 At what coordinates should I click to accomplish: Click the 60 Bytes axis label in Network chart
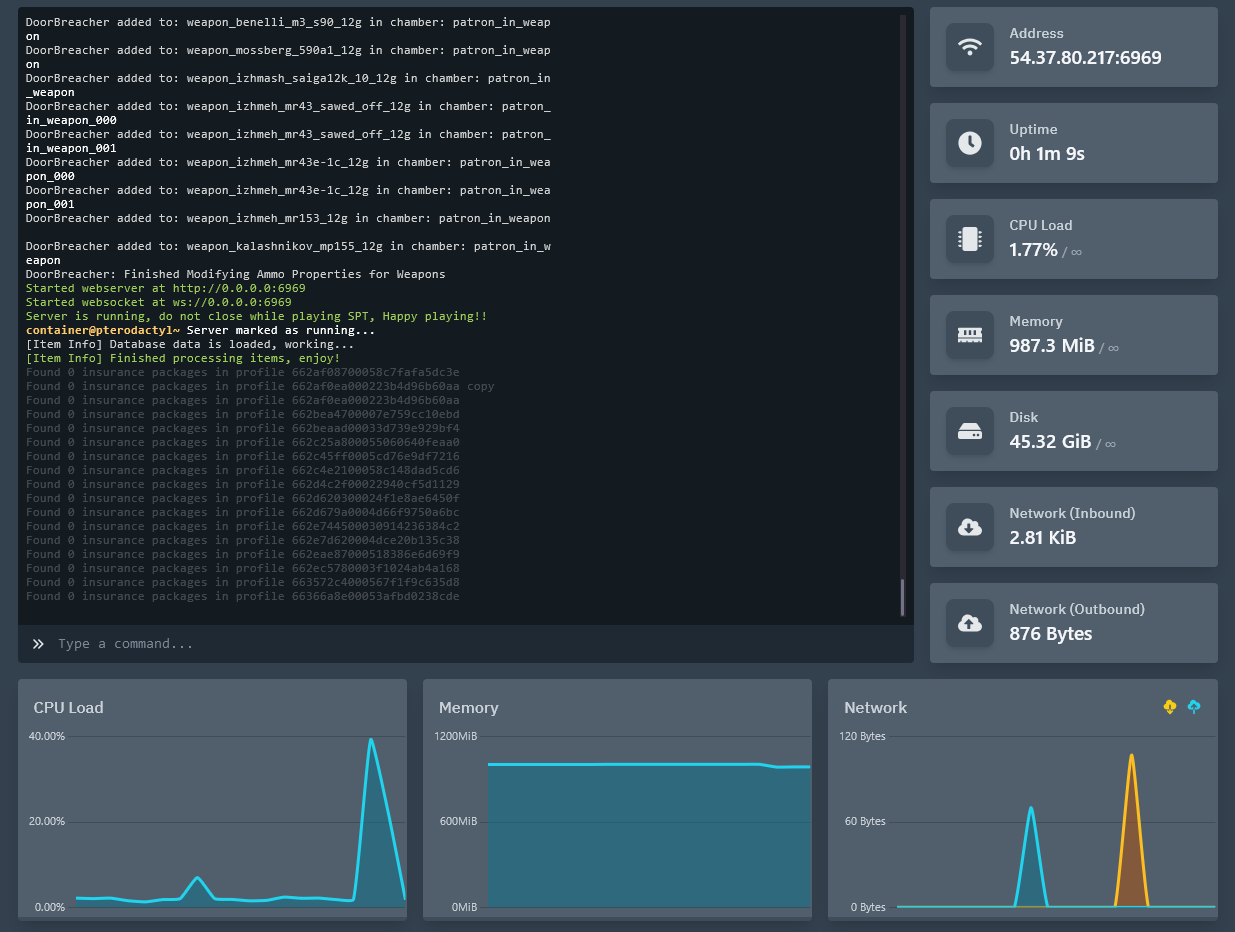(x=865, y=821)
